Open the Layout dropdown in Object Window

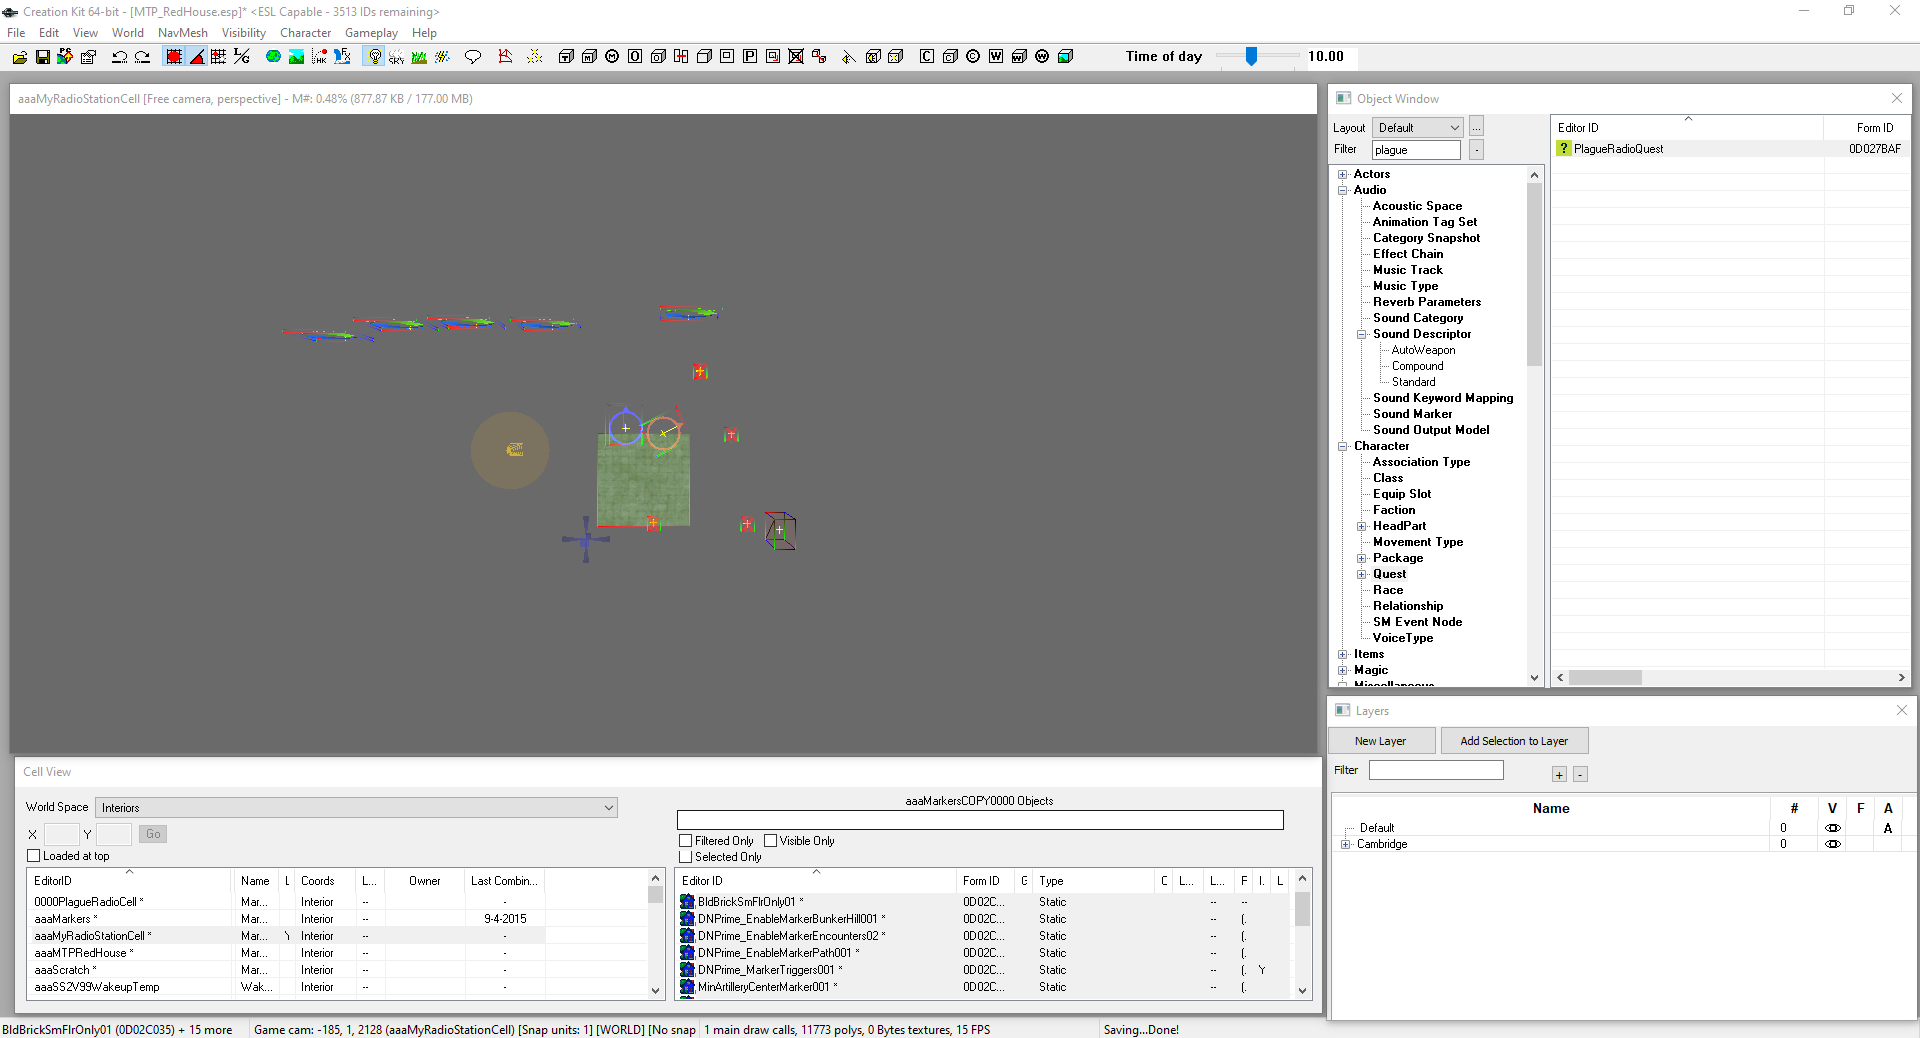coord(1418,128)
